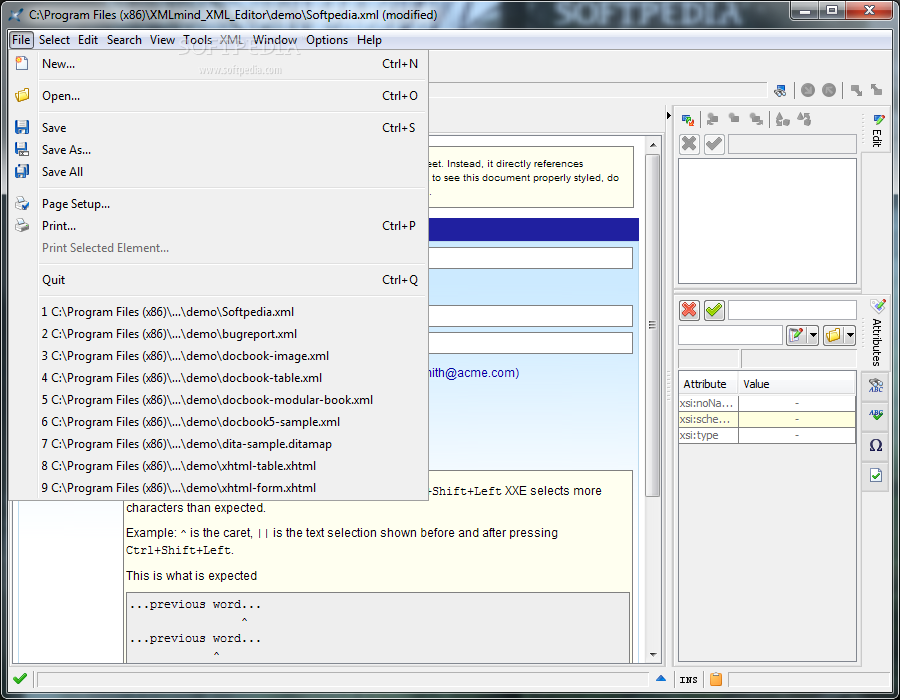This screenshot has width=900, height=700.
Task: Select the xsi:sche... attribute row
Action: click(767, 419)
